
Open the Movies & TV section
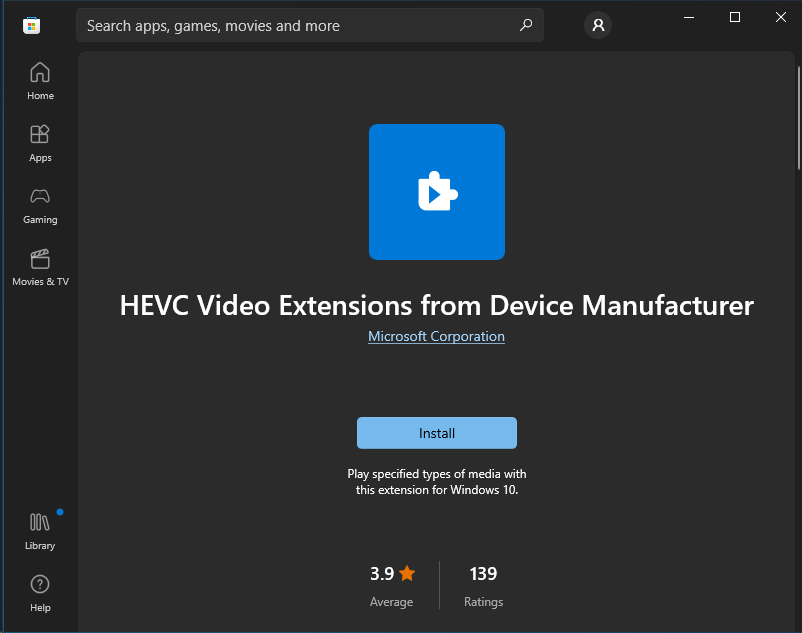coord(40,267)
